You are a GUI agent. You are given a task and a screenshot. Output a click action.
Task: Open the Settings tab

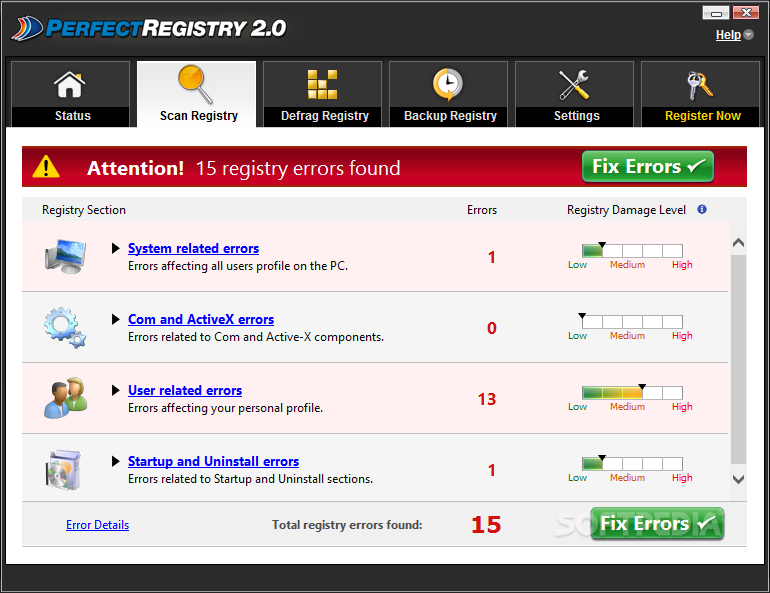pyautogui.click(x=575, y=94)
